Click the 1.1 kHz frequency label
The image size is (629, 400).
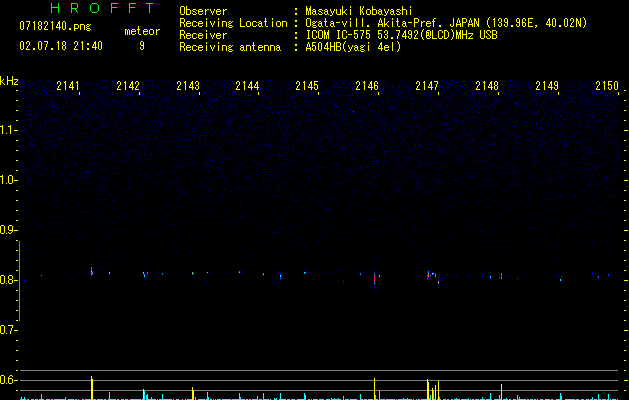9,130
